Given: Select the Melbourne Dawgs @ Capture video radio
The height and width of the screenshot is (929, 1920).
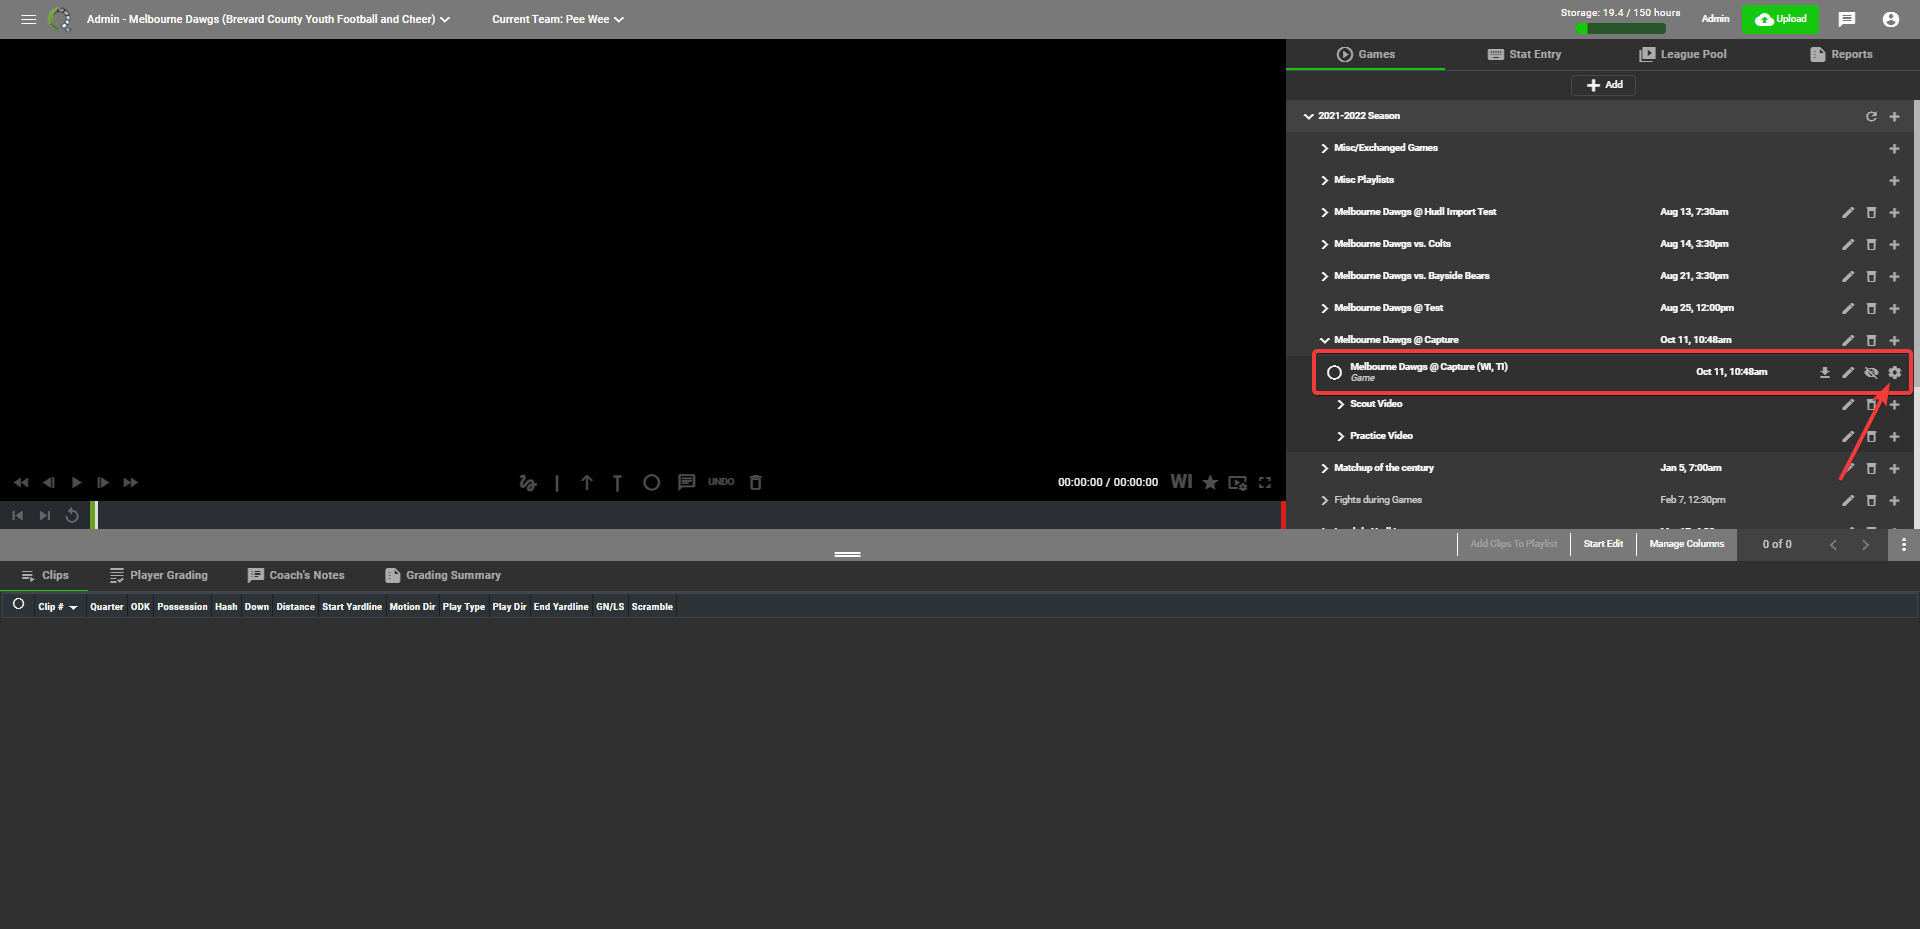Looking at the screenshot, I should coord(1334,372).
